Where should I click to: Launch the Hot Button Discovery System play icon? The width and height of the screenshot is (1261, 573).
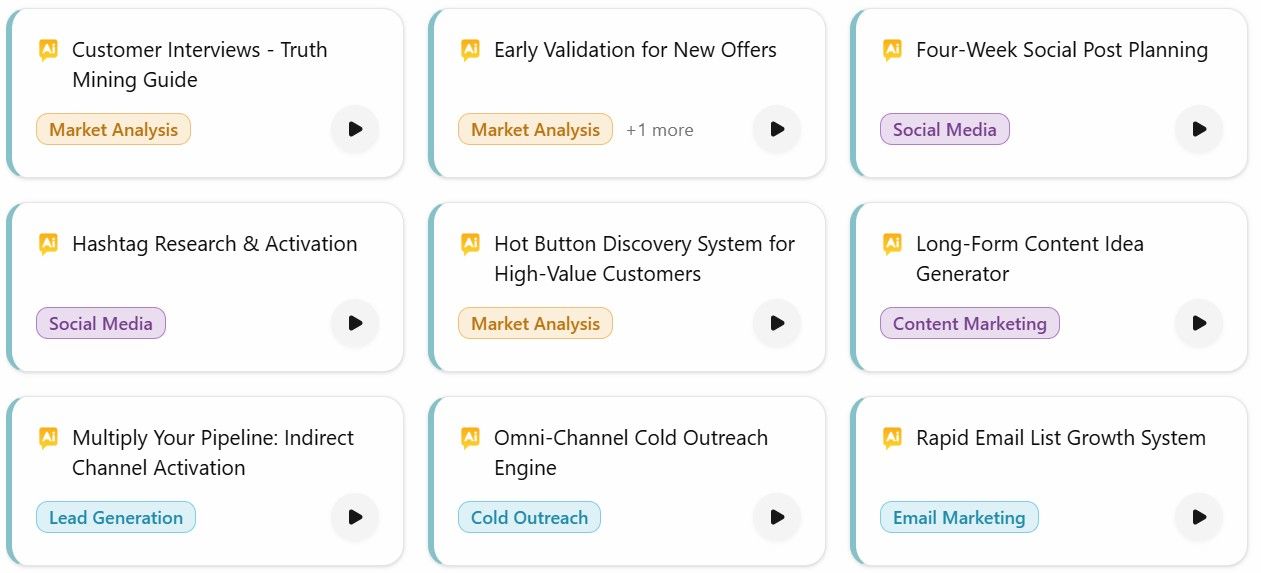point(777,323)
